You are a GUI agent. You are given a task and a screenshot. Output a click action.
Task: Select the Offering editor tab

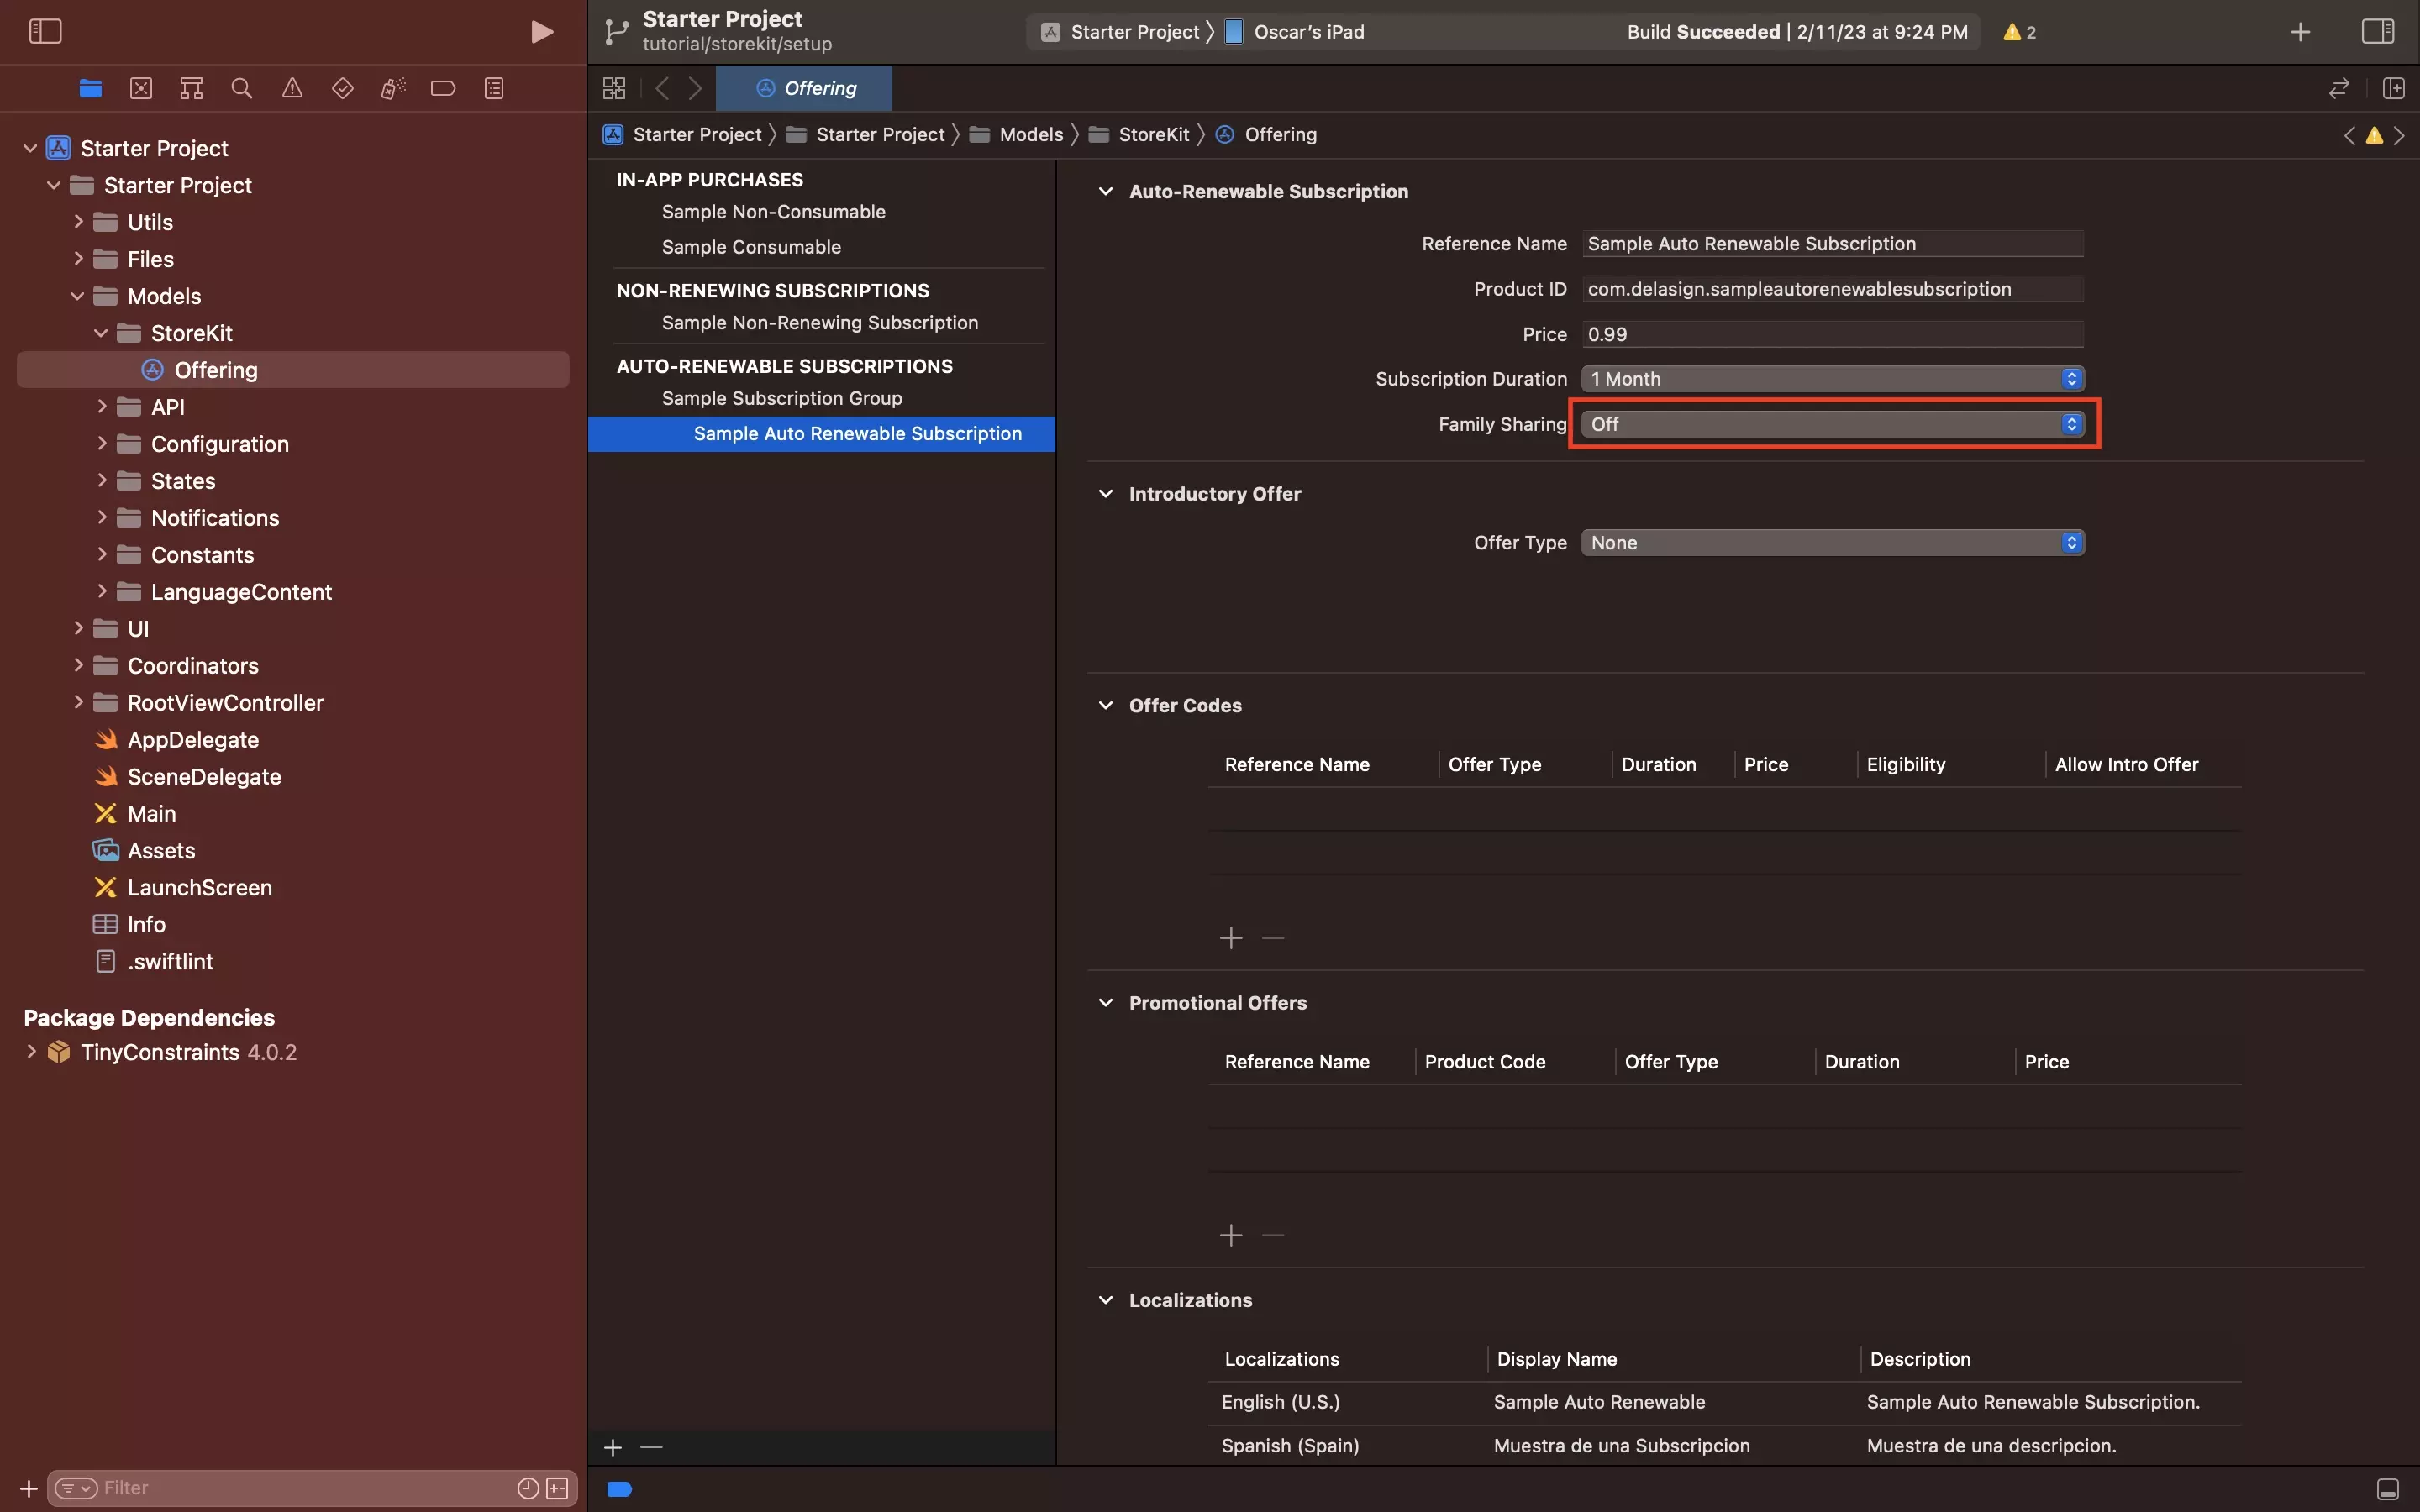point(804,88)
